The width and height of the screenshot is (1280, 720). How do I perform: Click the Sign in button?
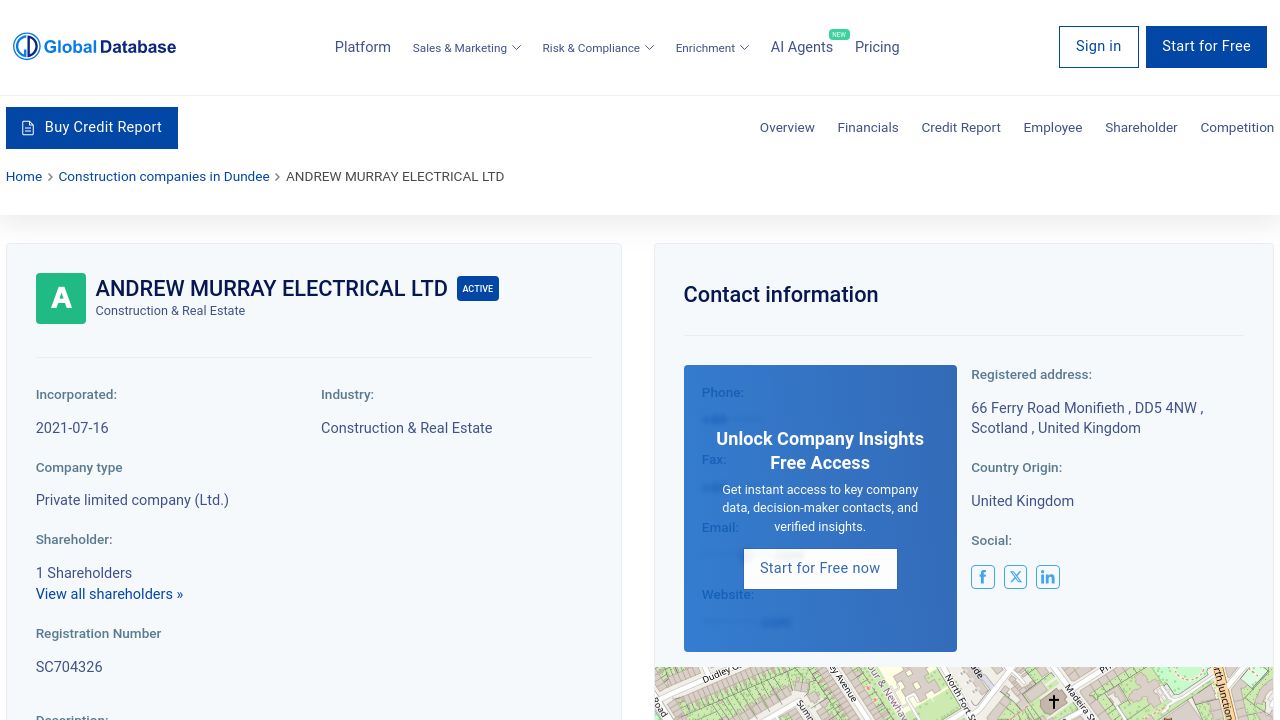[1099, 47]
